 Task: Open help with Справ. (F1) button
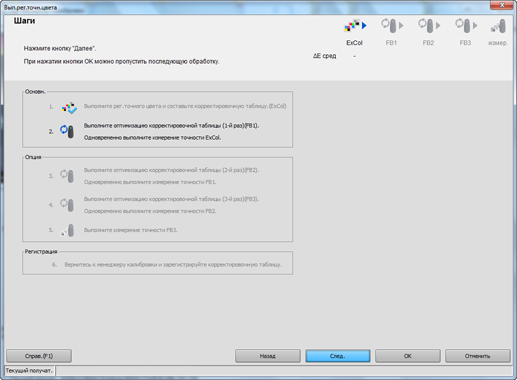(39, 356)
